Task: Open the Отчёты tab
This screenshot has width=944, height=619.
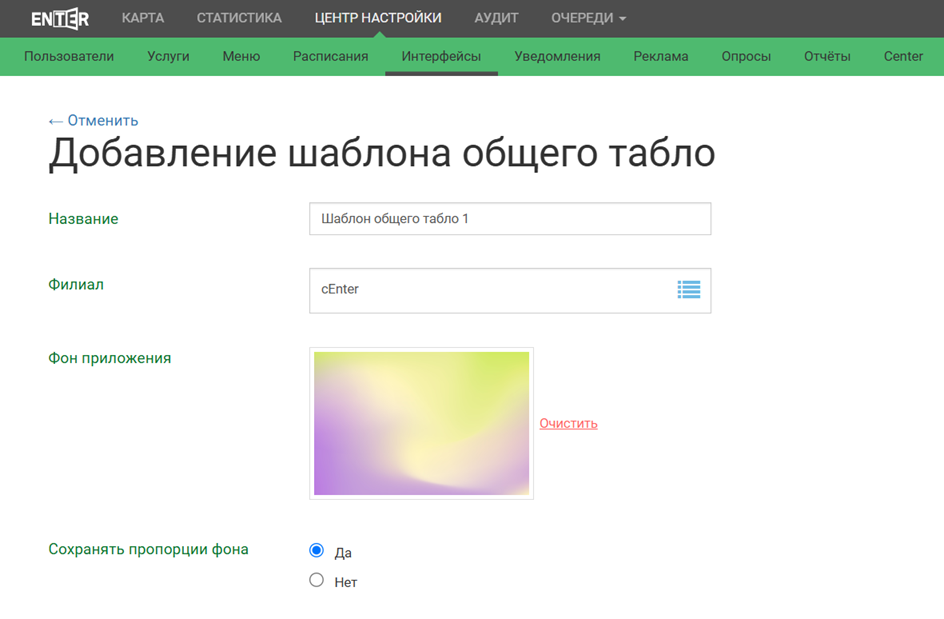Action: pyautogui.click(x=827, y=56)
